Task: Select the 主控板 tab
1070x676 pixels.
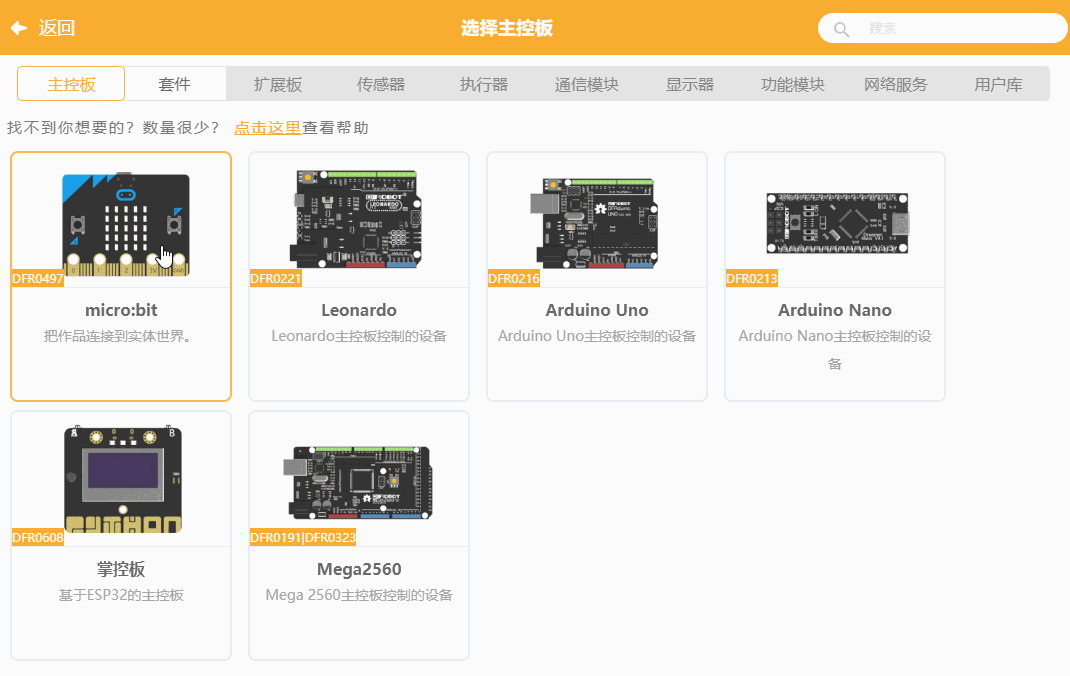Action: click(71, 84)
